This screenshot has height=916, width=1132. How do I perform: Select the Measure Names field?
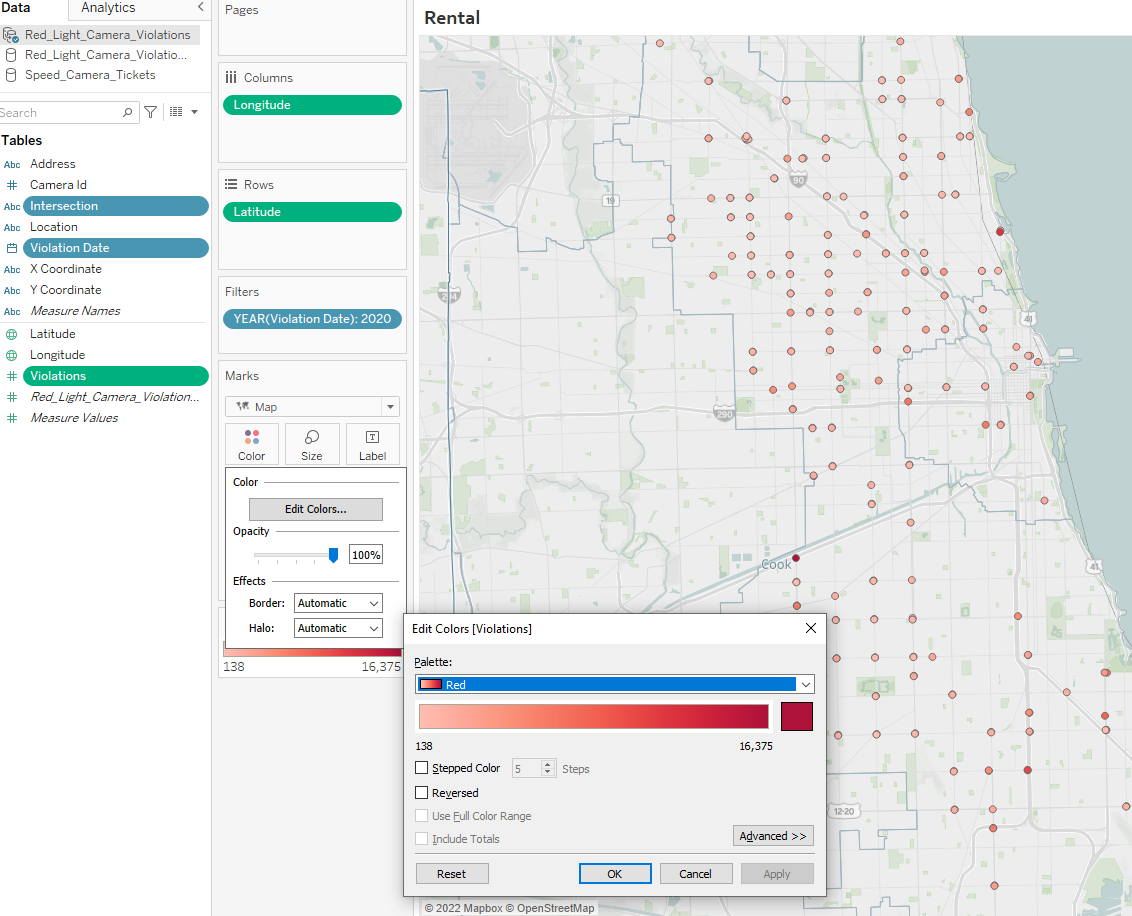tap(75, 310)
